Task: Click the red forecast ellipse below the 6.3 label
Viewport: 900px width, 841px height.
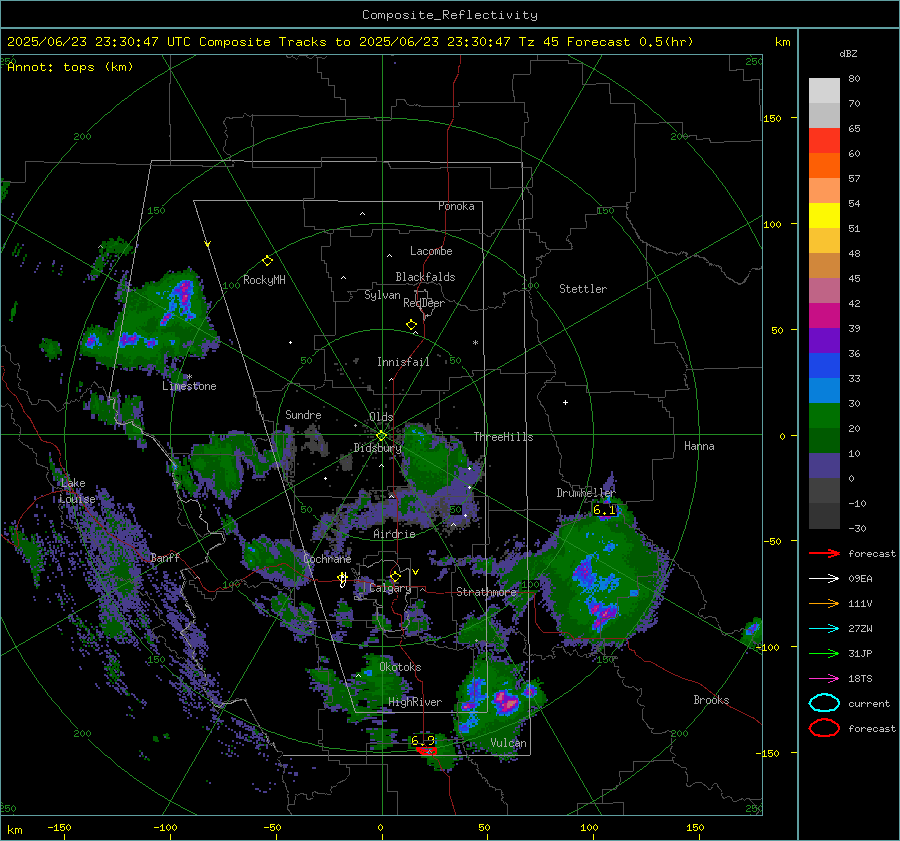Action: click(x=426, y=750)
